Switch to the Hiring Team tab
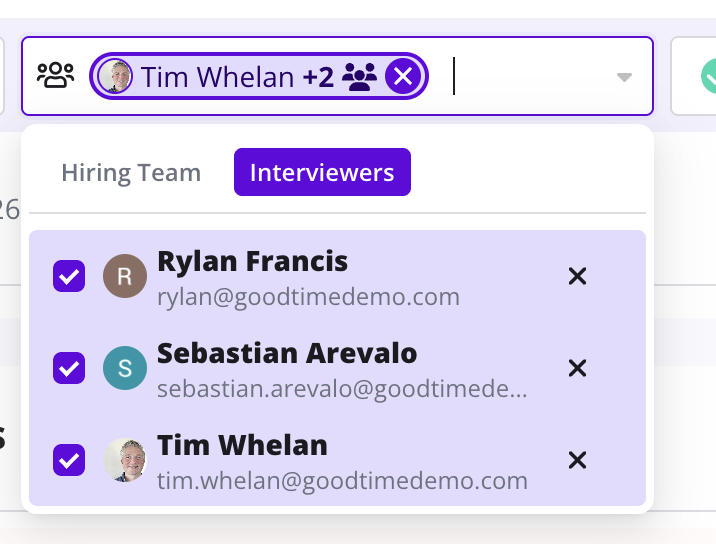The width and height of the screenshot is (716, 544). point(131,173)
